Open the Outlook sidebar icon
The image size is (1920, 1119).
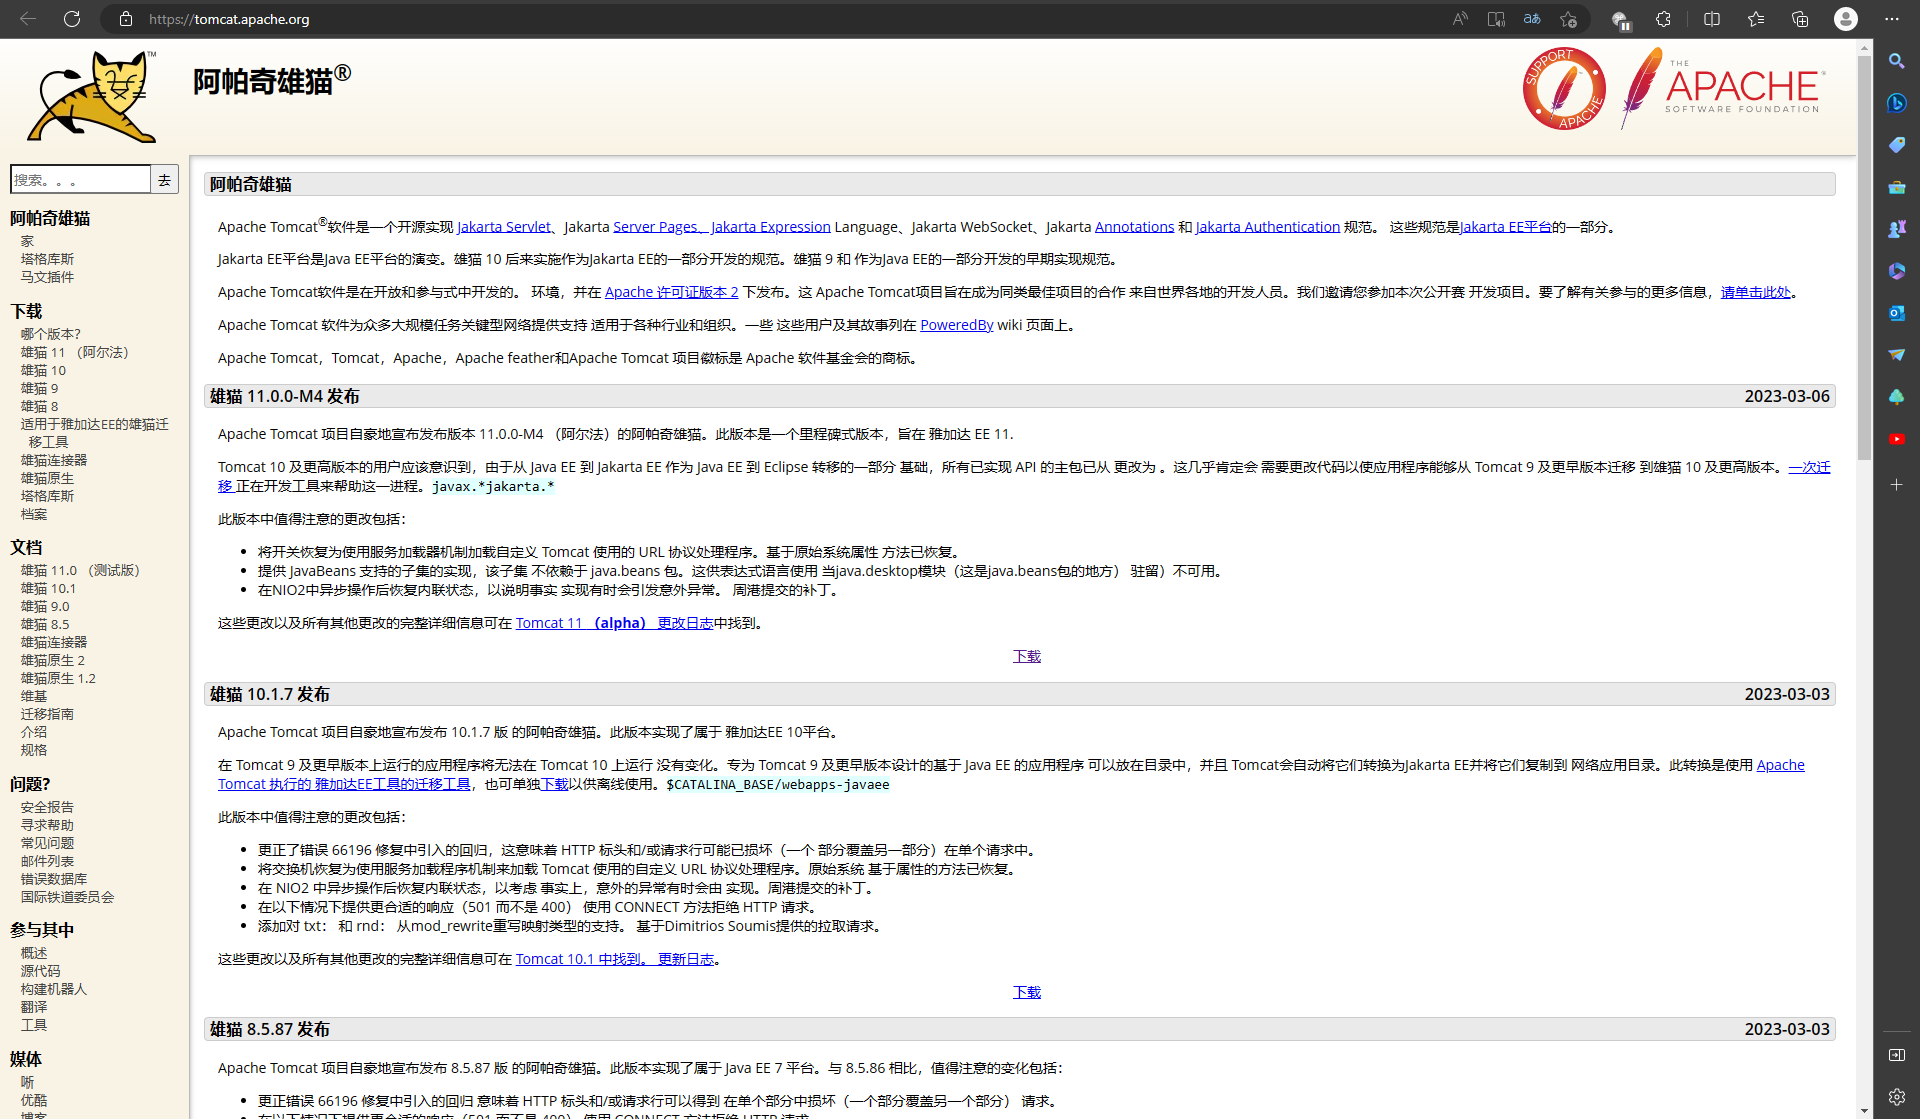(1896, 313)
